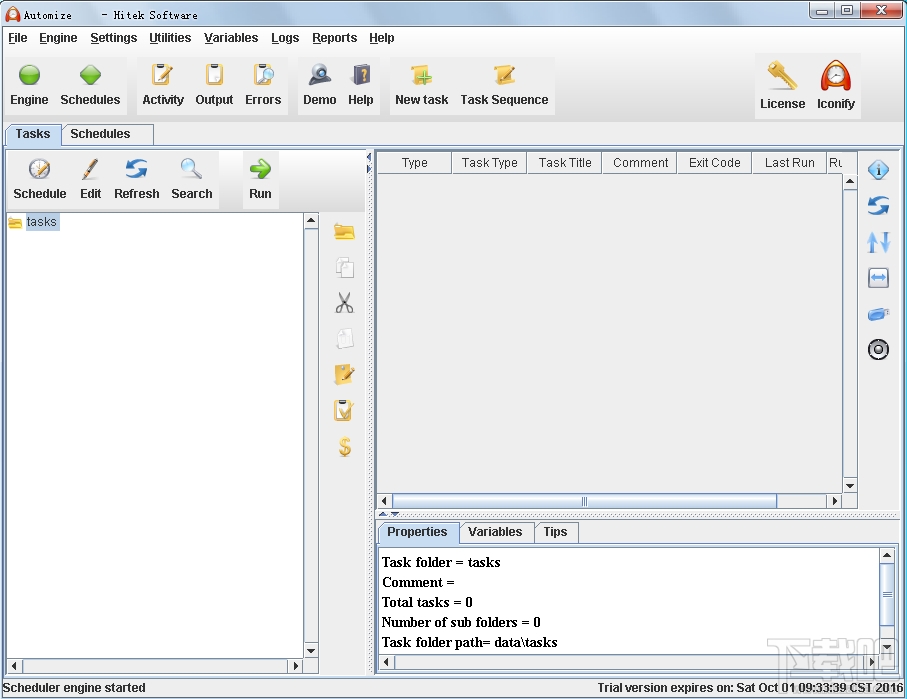Screen dimensions: 907x699
Task: Click the trial version expiry status text
Action: tap(750, 687)
